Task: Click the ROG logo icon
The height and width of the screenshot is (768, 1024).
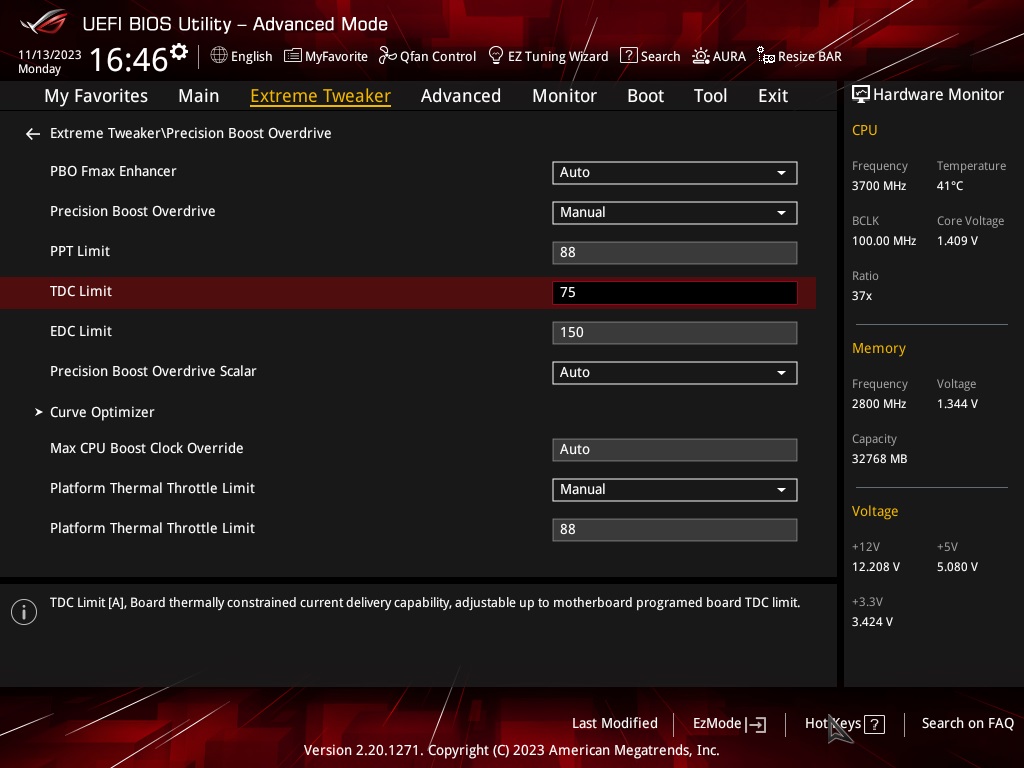Action: (43, 22)
